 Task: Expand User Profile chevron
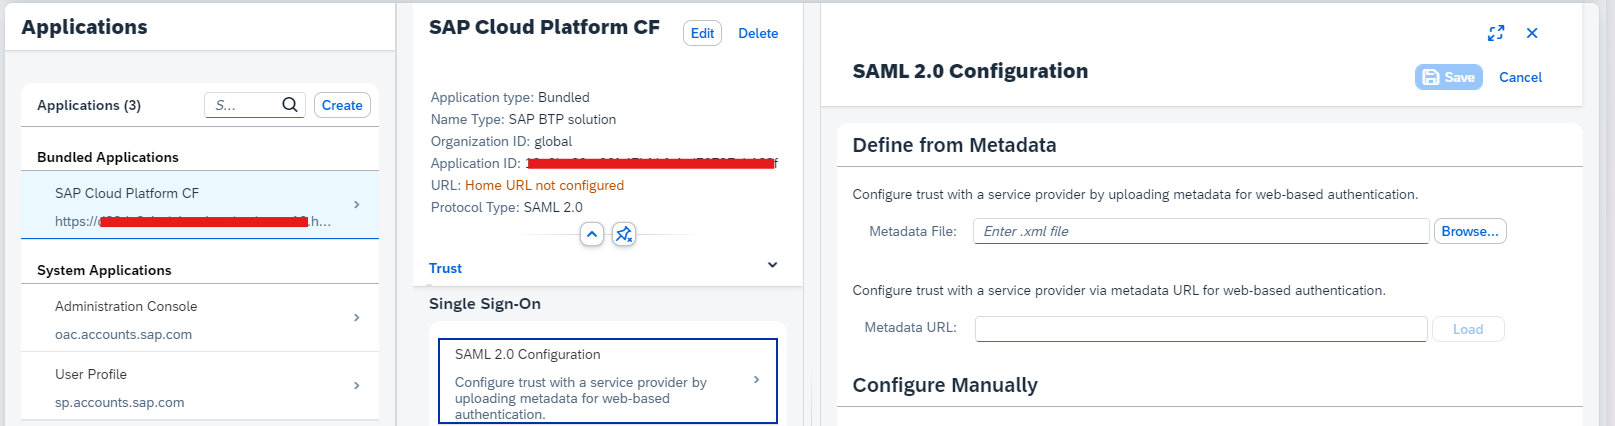point(357,386)
